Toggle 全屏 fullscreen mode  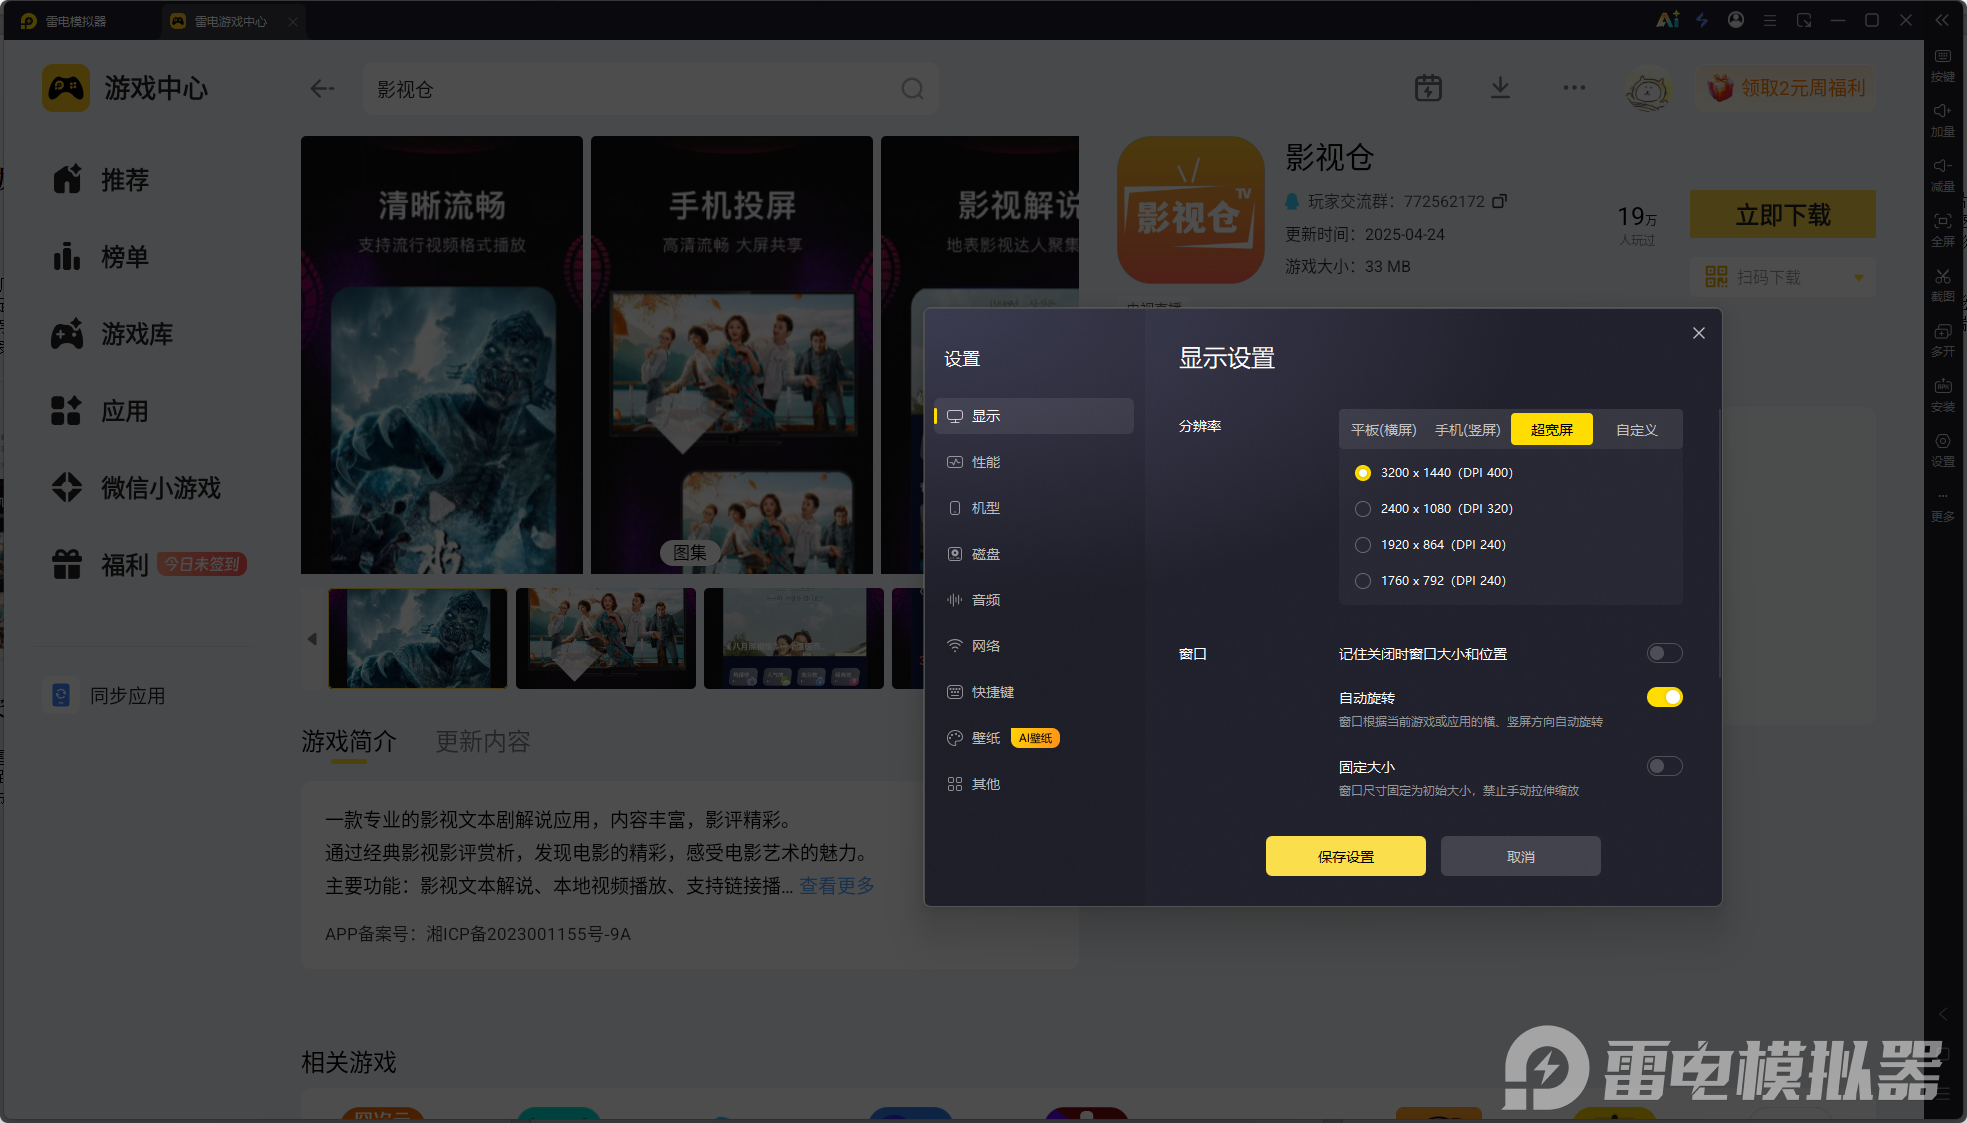(x=1942, y=230)
